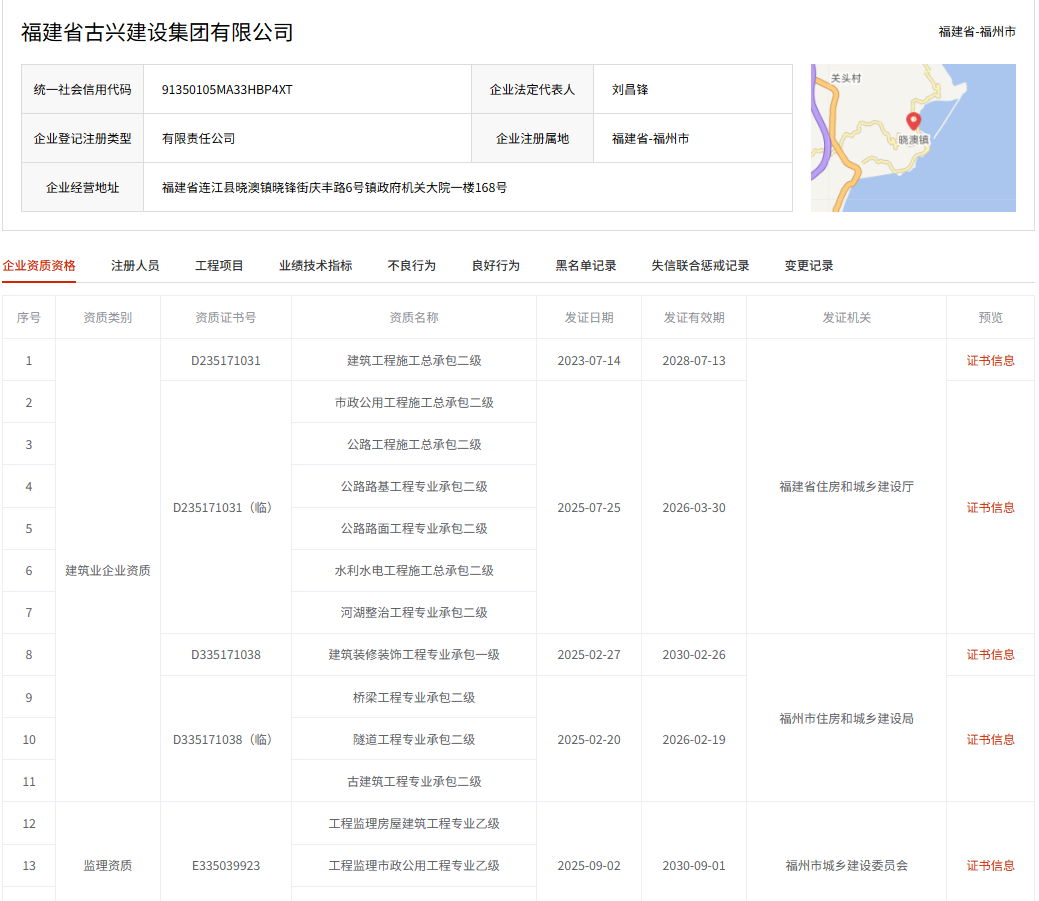Switch to the 变更记录 tab

coord(812,265)
